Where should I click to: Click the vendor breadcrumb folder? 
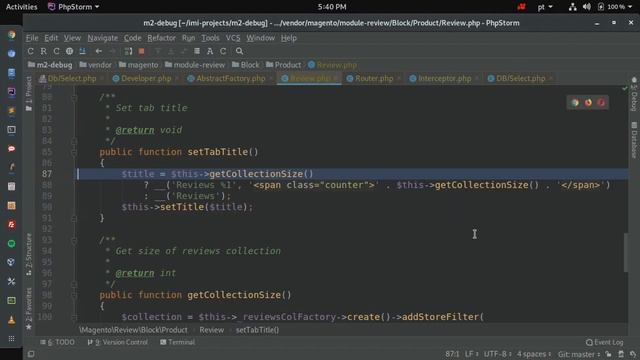(95, 65)
